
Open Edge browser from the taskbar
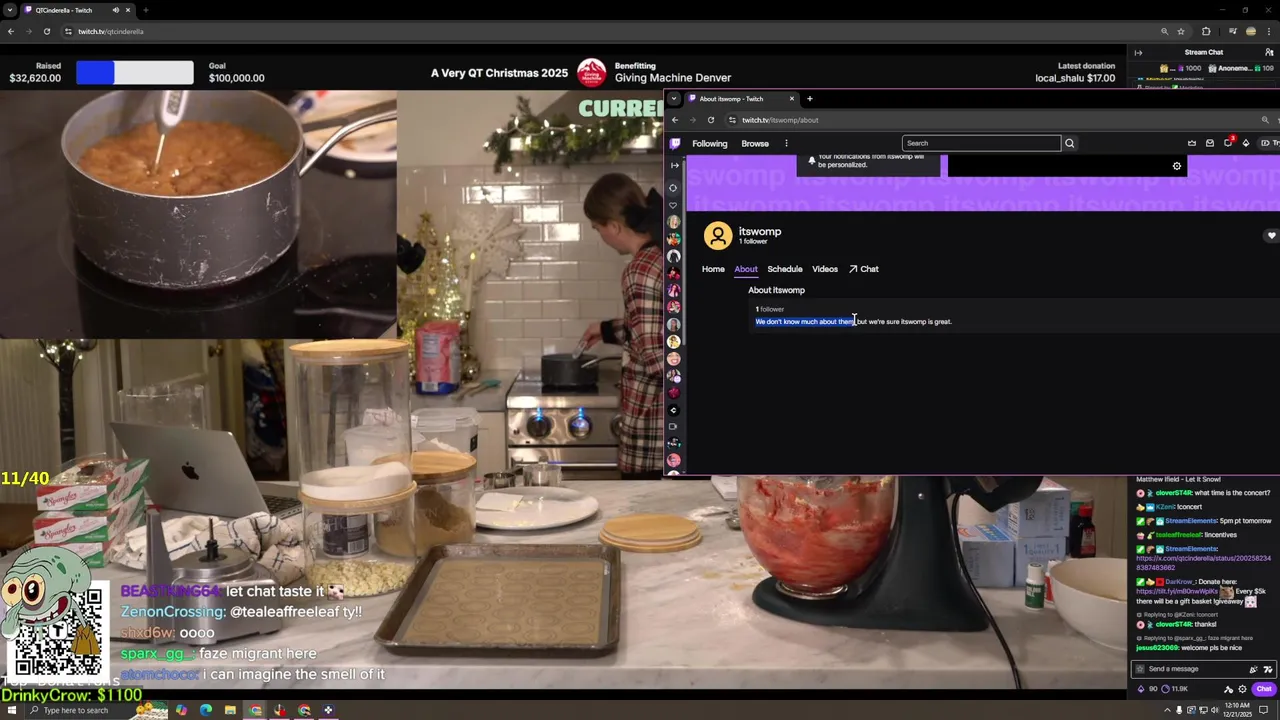tap(206, 711)
